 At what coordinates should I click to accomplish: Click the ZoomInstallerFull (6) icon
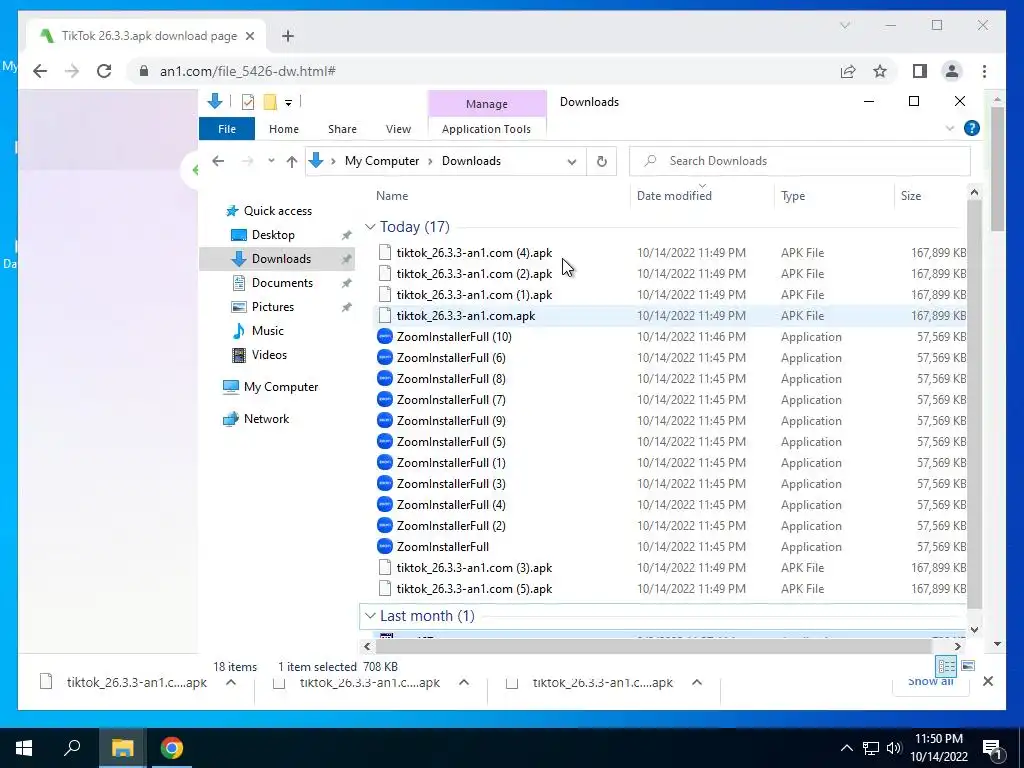click(x=385, y=358)
